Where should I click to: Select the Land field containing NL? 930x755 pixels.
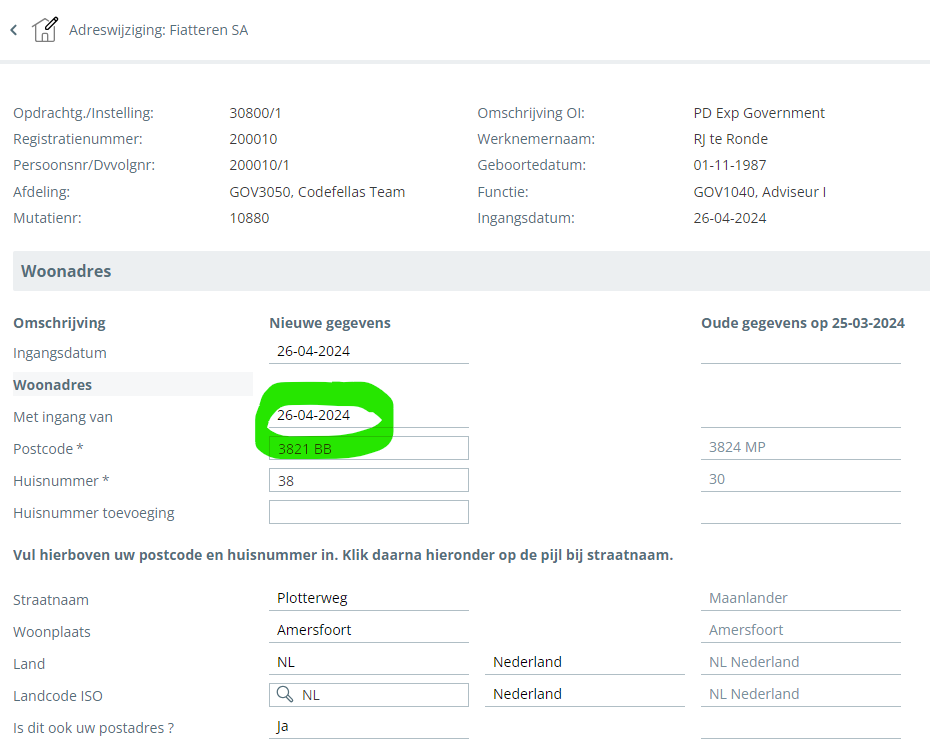(x=368, y=662)
